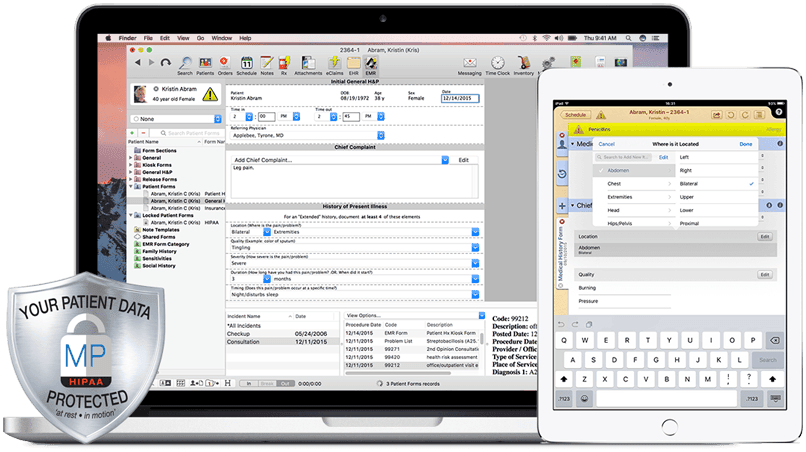Tap the Schedule button on iPad
The height and width of the screenshot is (452, 806).
576,115
